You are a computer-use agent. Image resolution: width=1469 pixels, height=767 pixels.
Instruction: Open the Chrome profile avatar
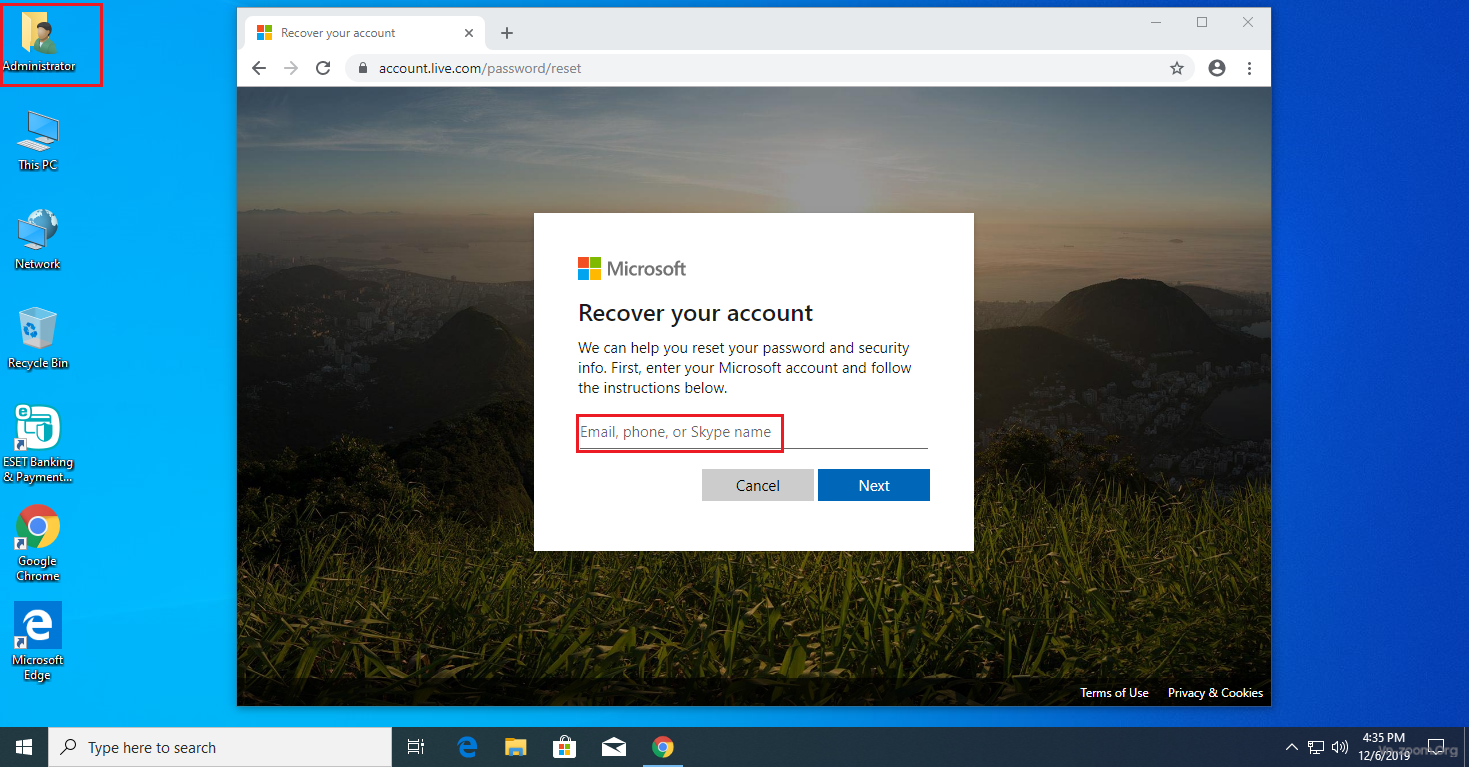(1217, 68)
